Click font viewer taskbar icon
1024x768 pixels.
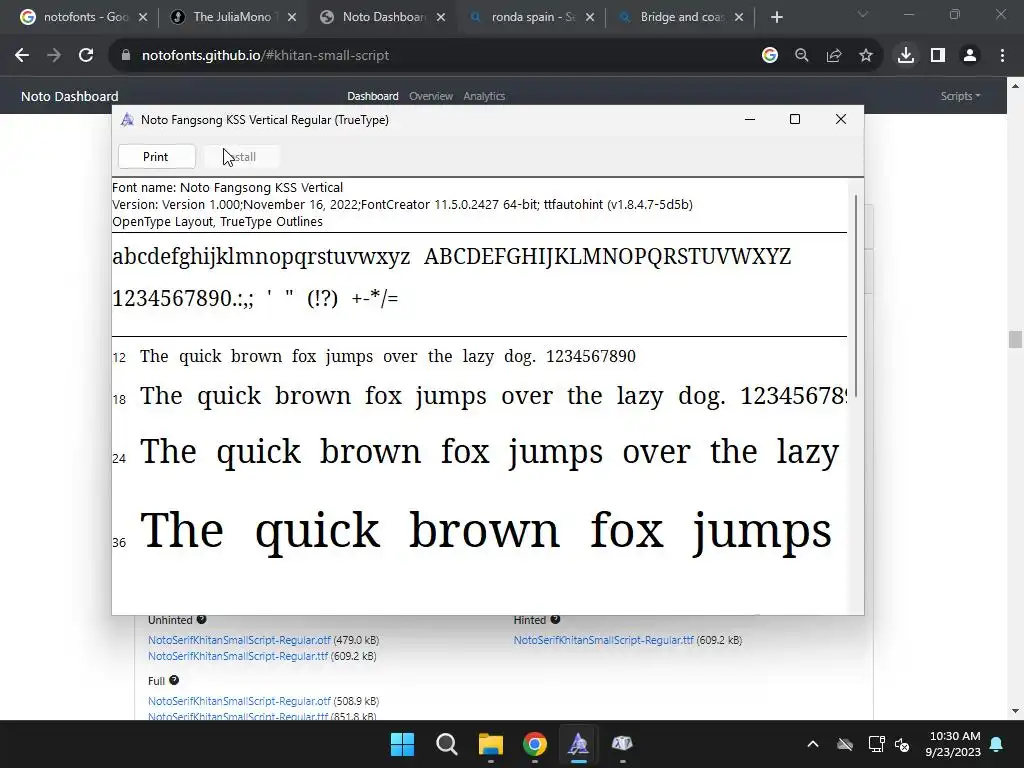pos(579,744)
